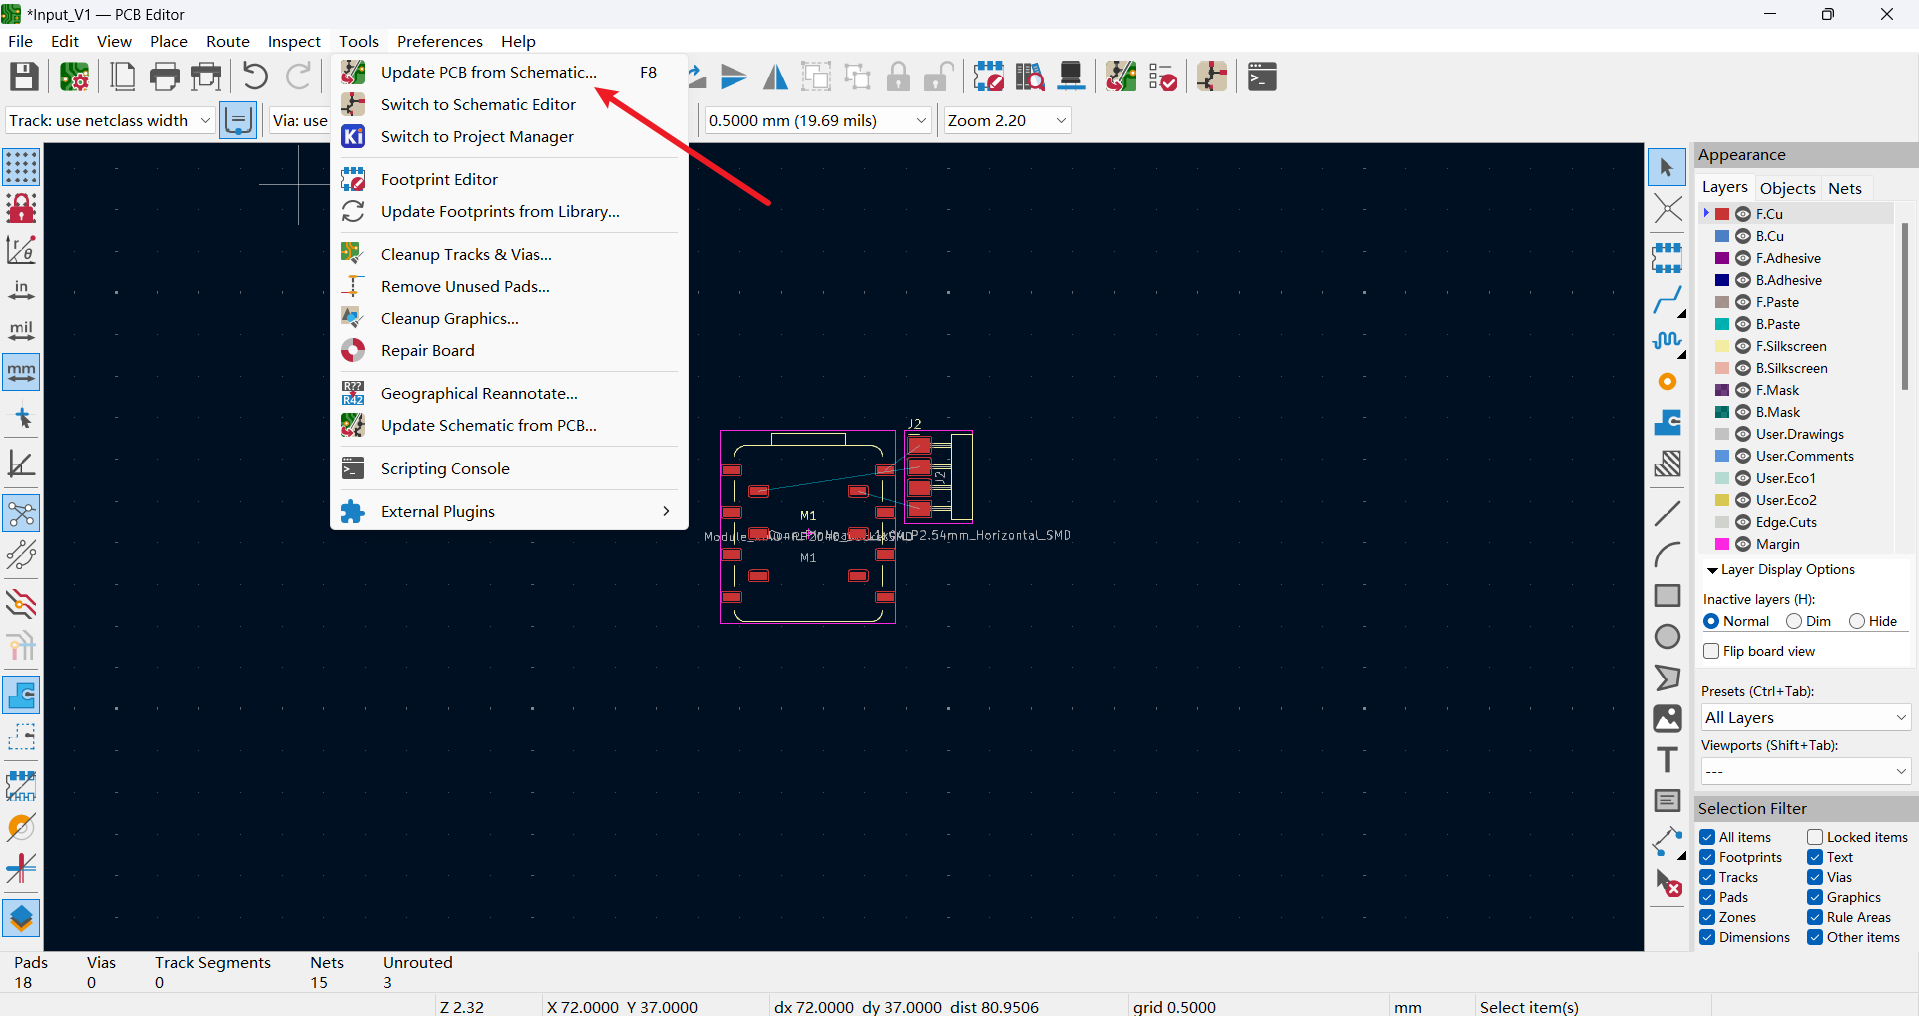The image size is (1919, 1016).
Task: Click the F.Mask layer color swatch
Action: [x=1722, y=390]
